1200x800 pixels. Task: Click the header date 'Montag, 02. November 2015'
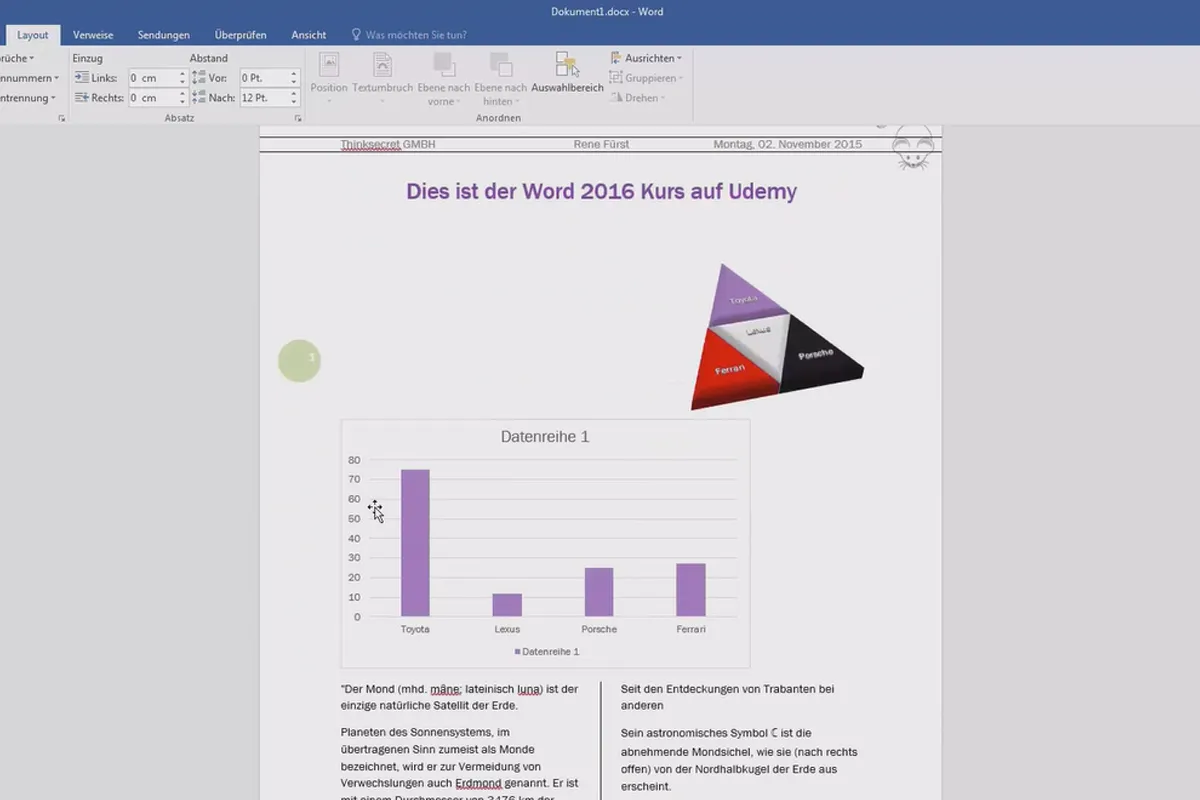tap(787, 145)
